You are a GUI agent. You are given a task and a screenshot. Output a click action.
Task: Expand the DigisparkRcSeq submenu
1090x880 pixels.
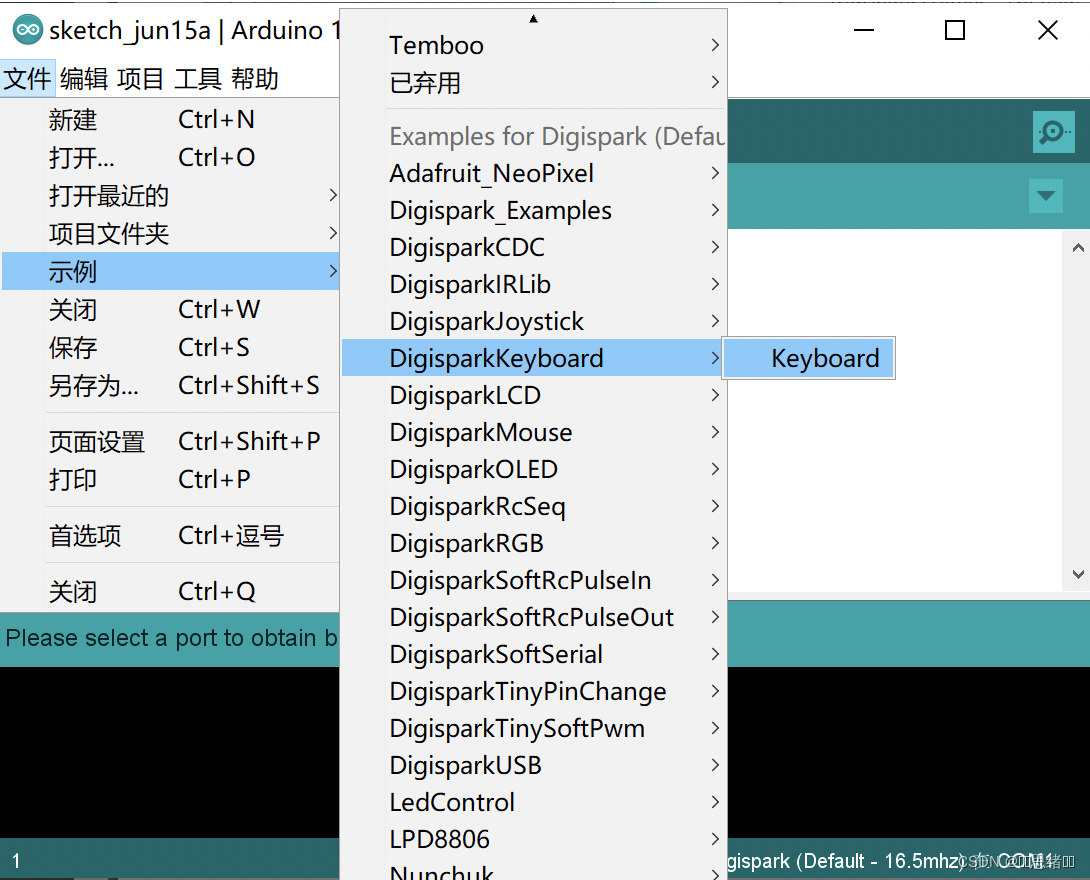click(534, 506)
